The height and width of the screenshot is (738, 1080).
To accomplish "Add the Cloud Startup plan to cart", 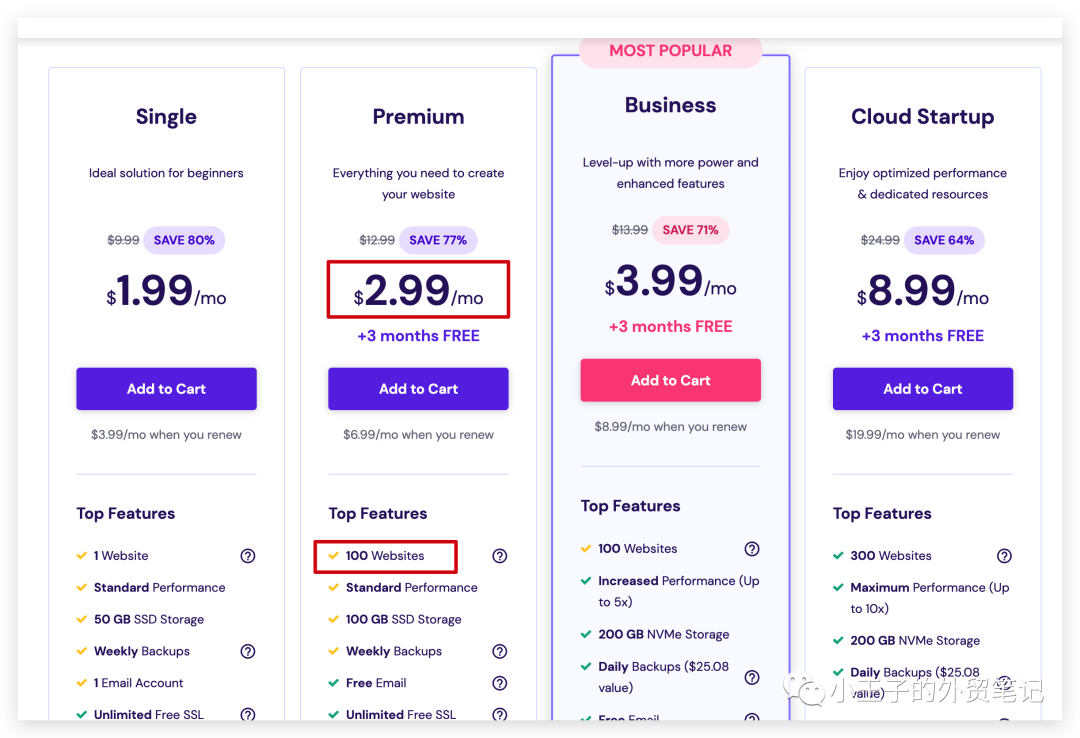I will coord(922,389).
